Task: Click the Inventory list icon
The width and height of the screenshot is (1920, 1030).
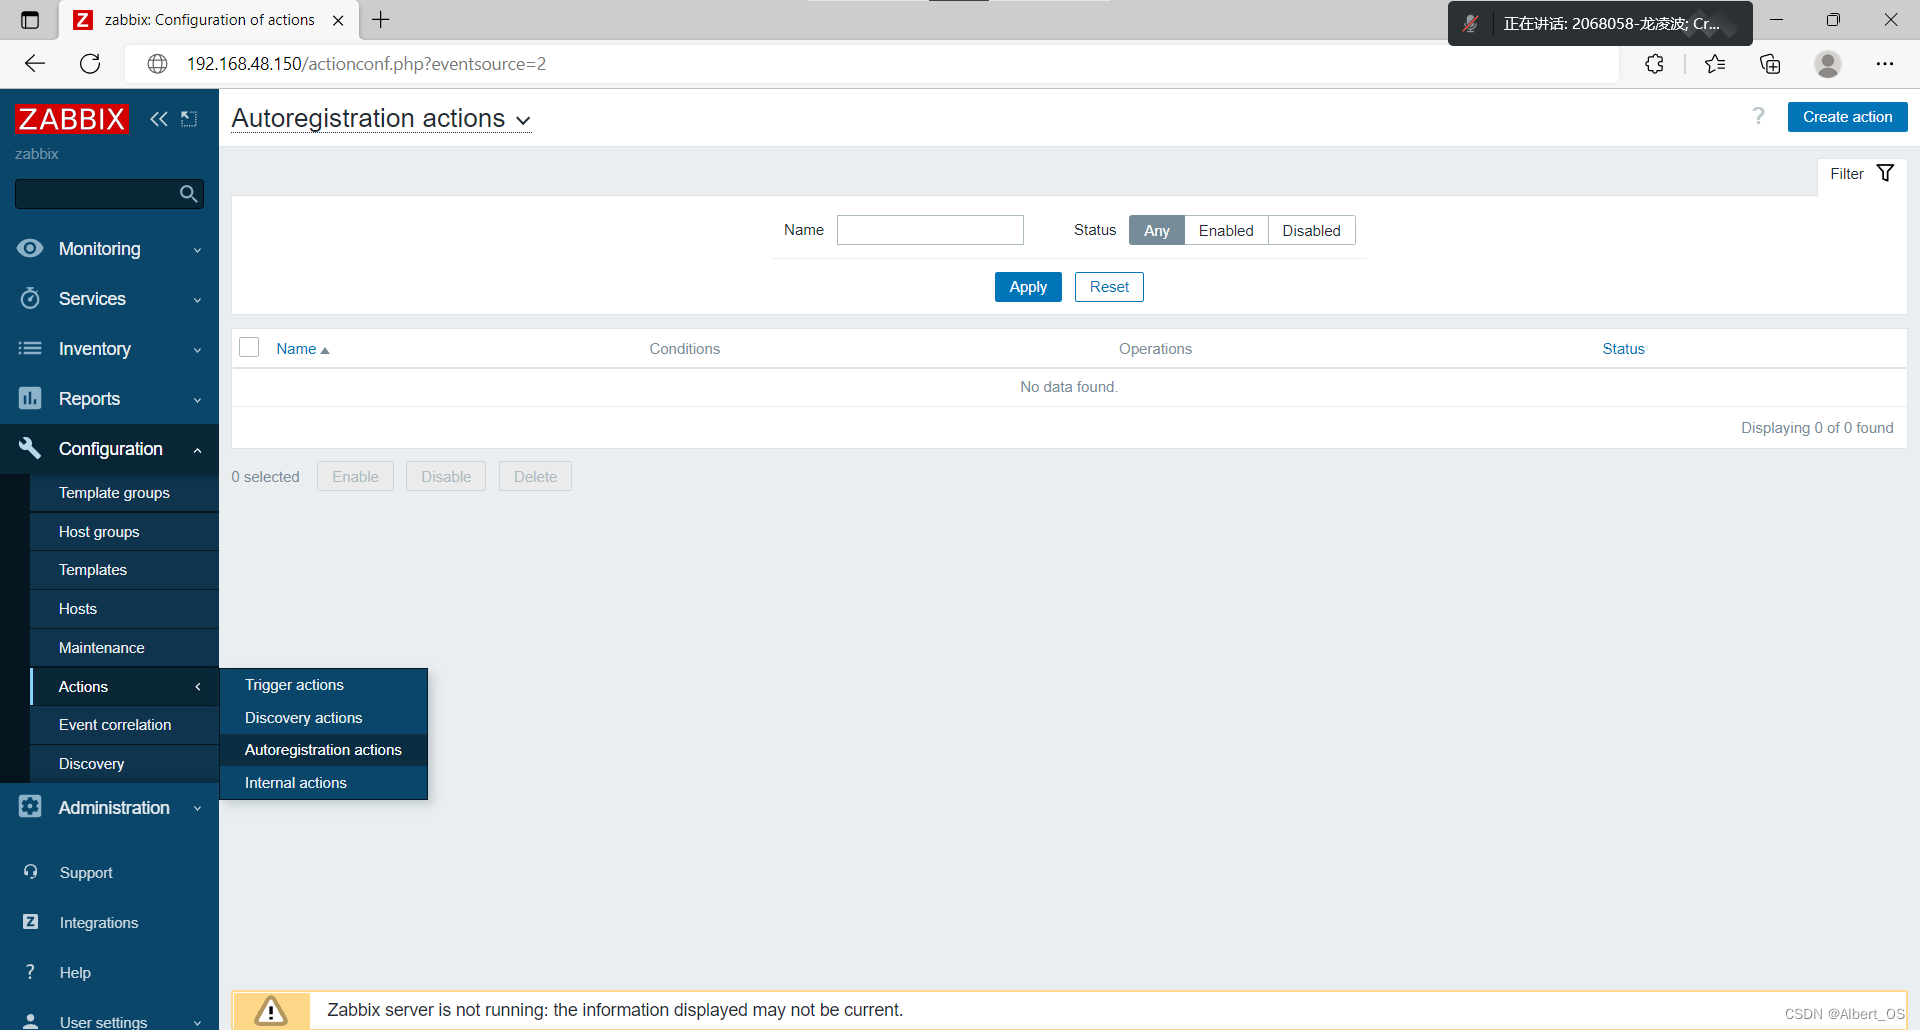Action: tap(30, 348)
